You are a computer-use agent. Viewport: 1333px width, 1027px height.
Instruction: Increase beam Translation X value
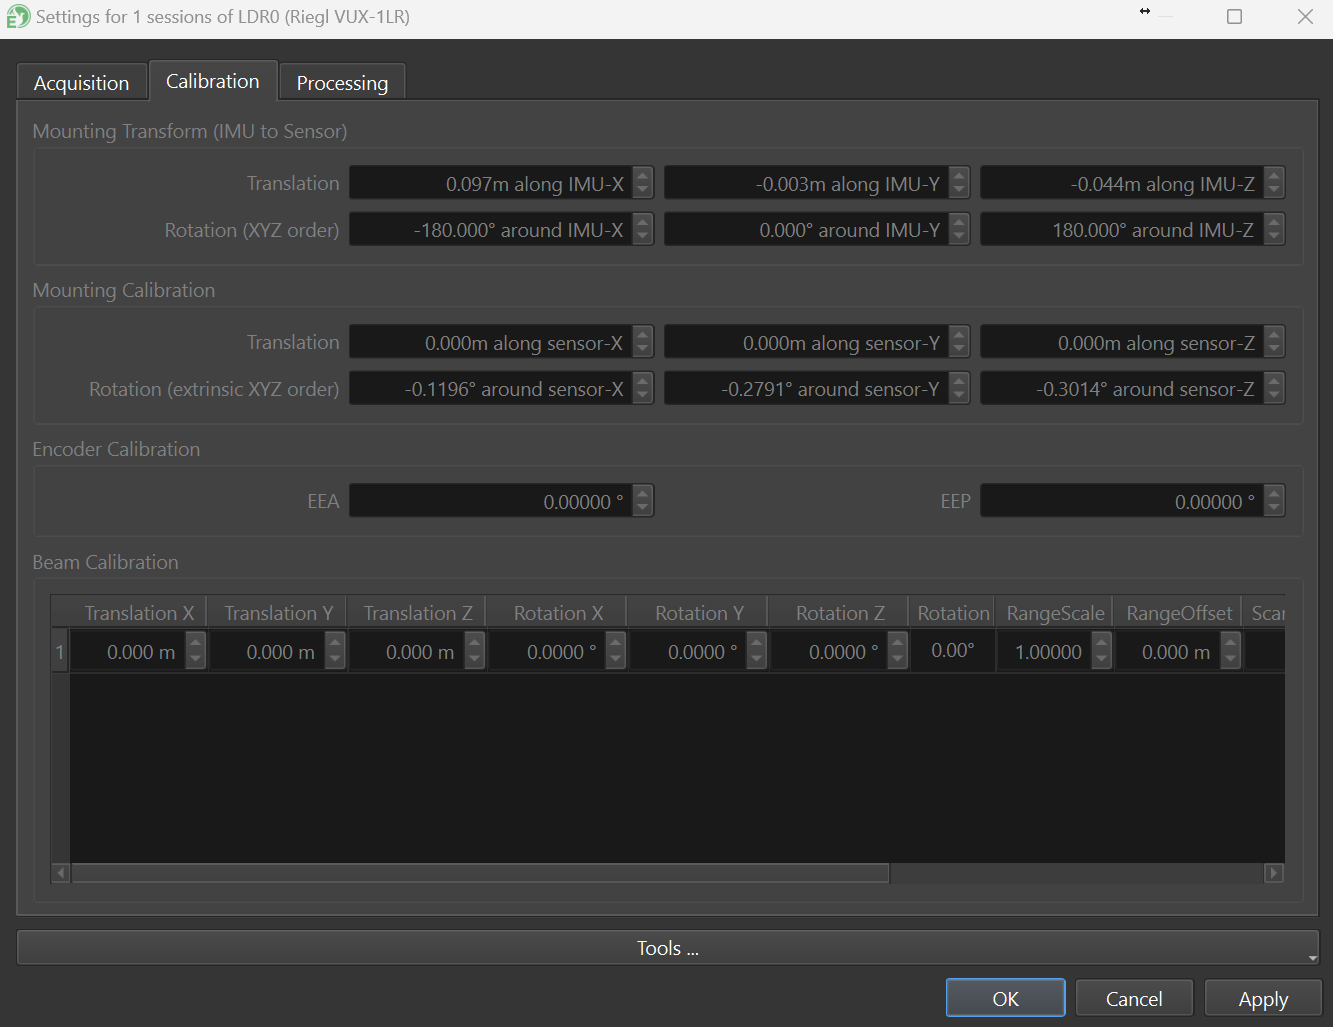[x=196, y=643]
